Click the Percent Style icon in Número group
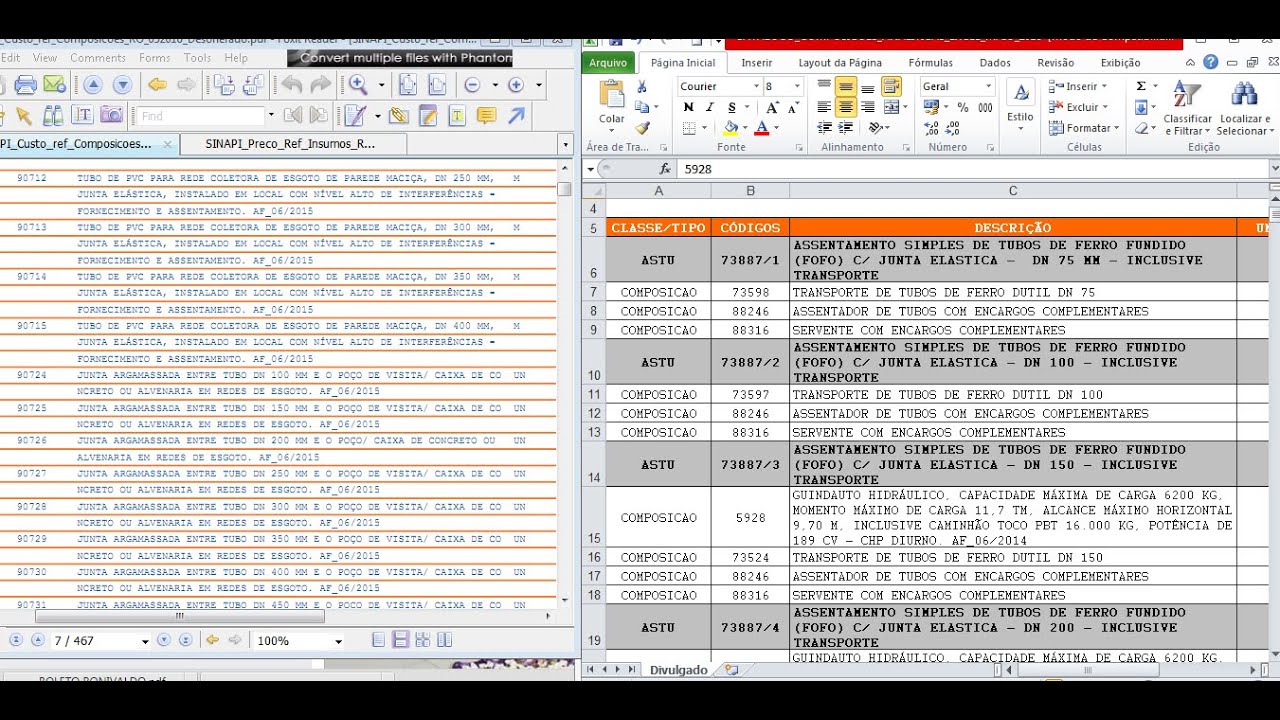 [962, 107]
